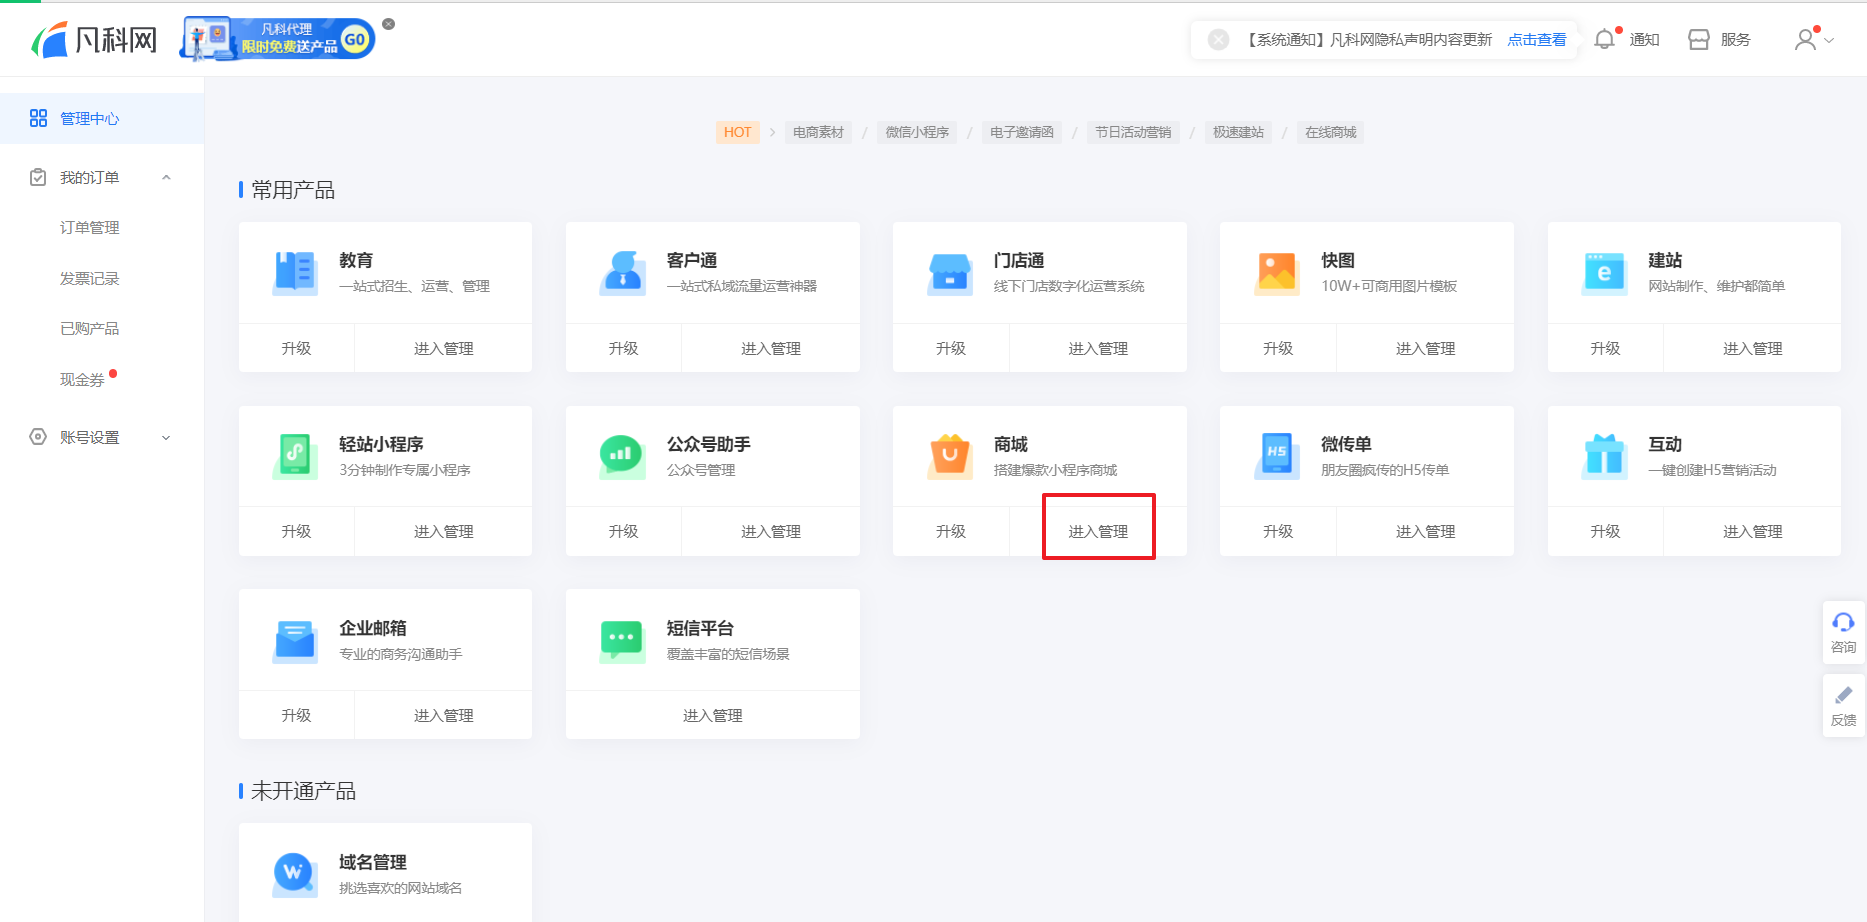Open 已购产品 in the sidebar

[x=90, y=329]
